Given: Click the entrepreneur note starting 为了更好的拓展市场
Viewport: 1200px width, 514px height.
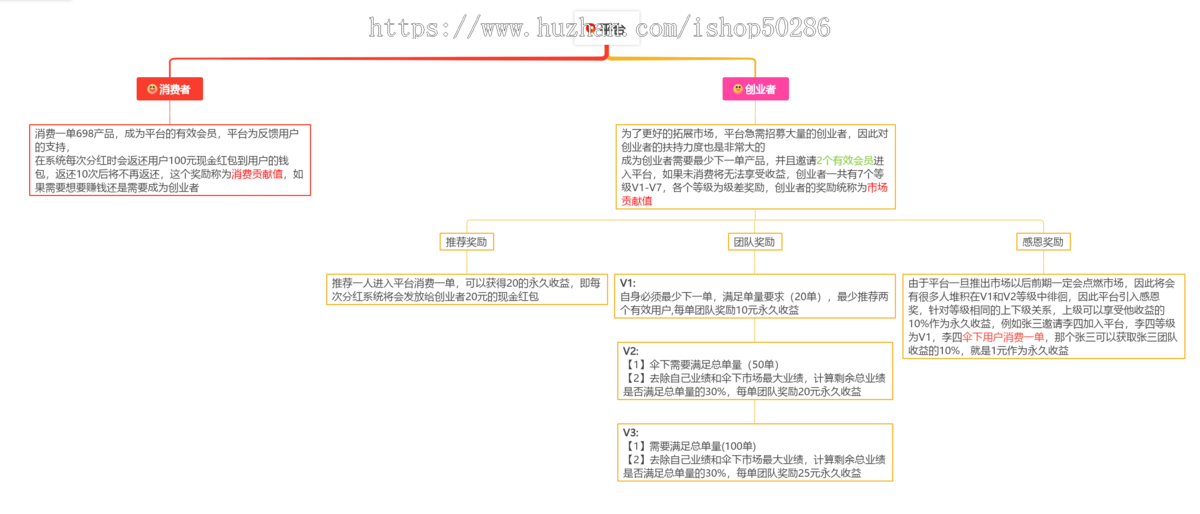Looking at the screenshot, I should (x=755, y=166).
